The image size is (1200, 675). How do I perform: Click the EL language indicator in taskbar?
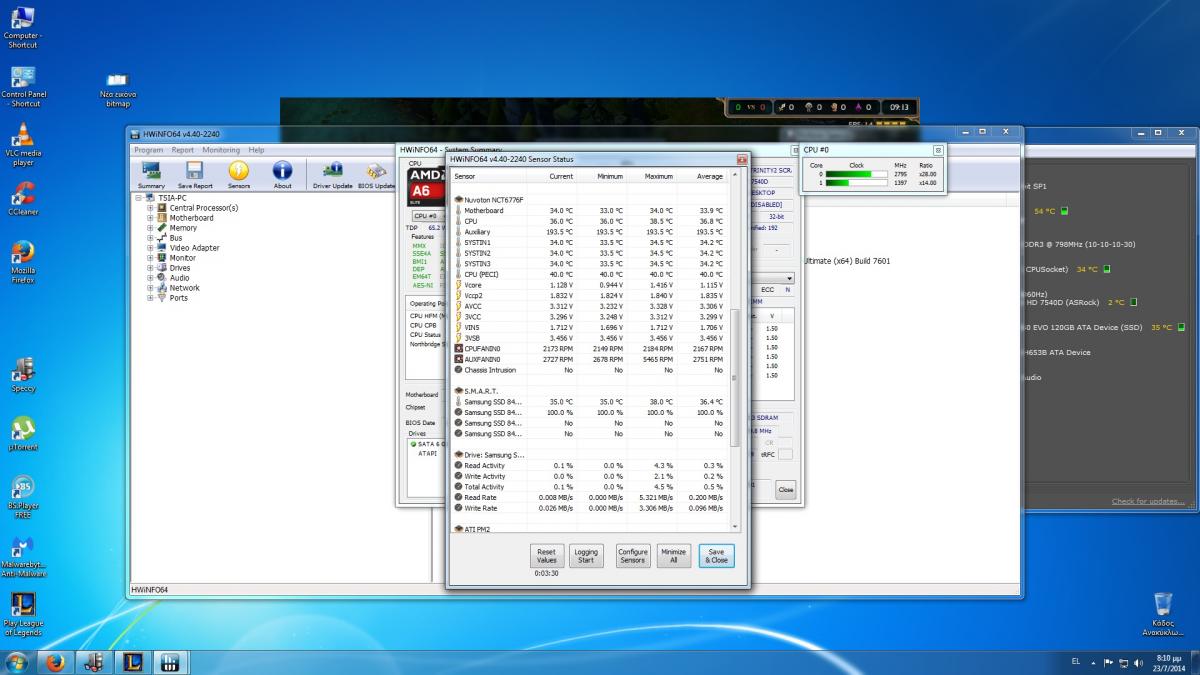tap(1076, 662)
